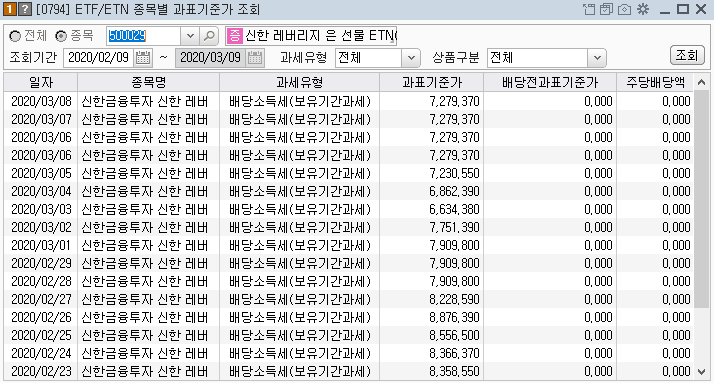Click the 종목명 column header

click(148, 82)
